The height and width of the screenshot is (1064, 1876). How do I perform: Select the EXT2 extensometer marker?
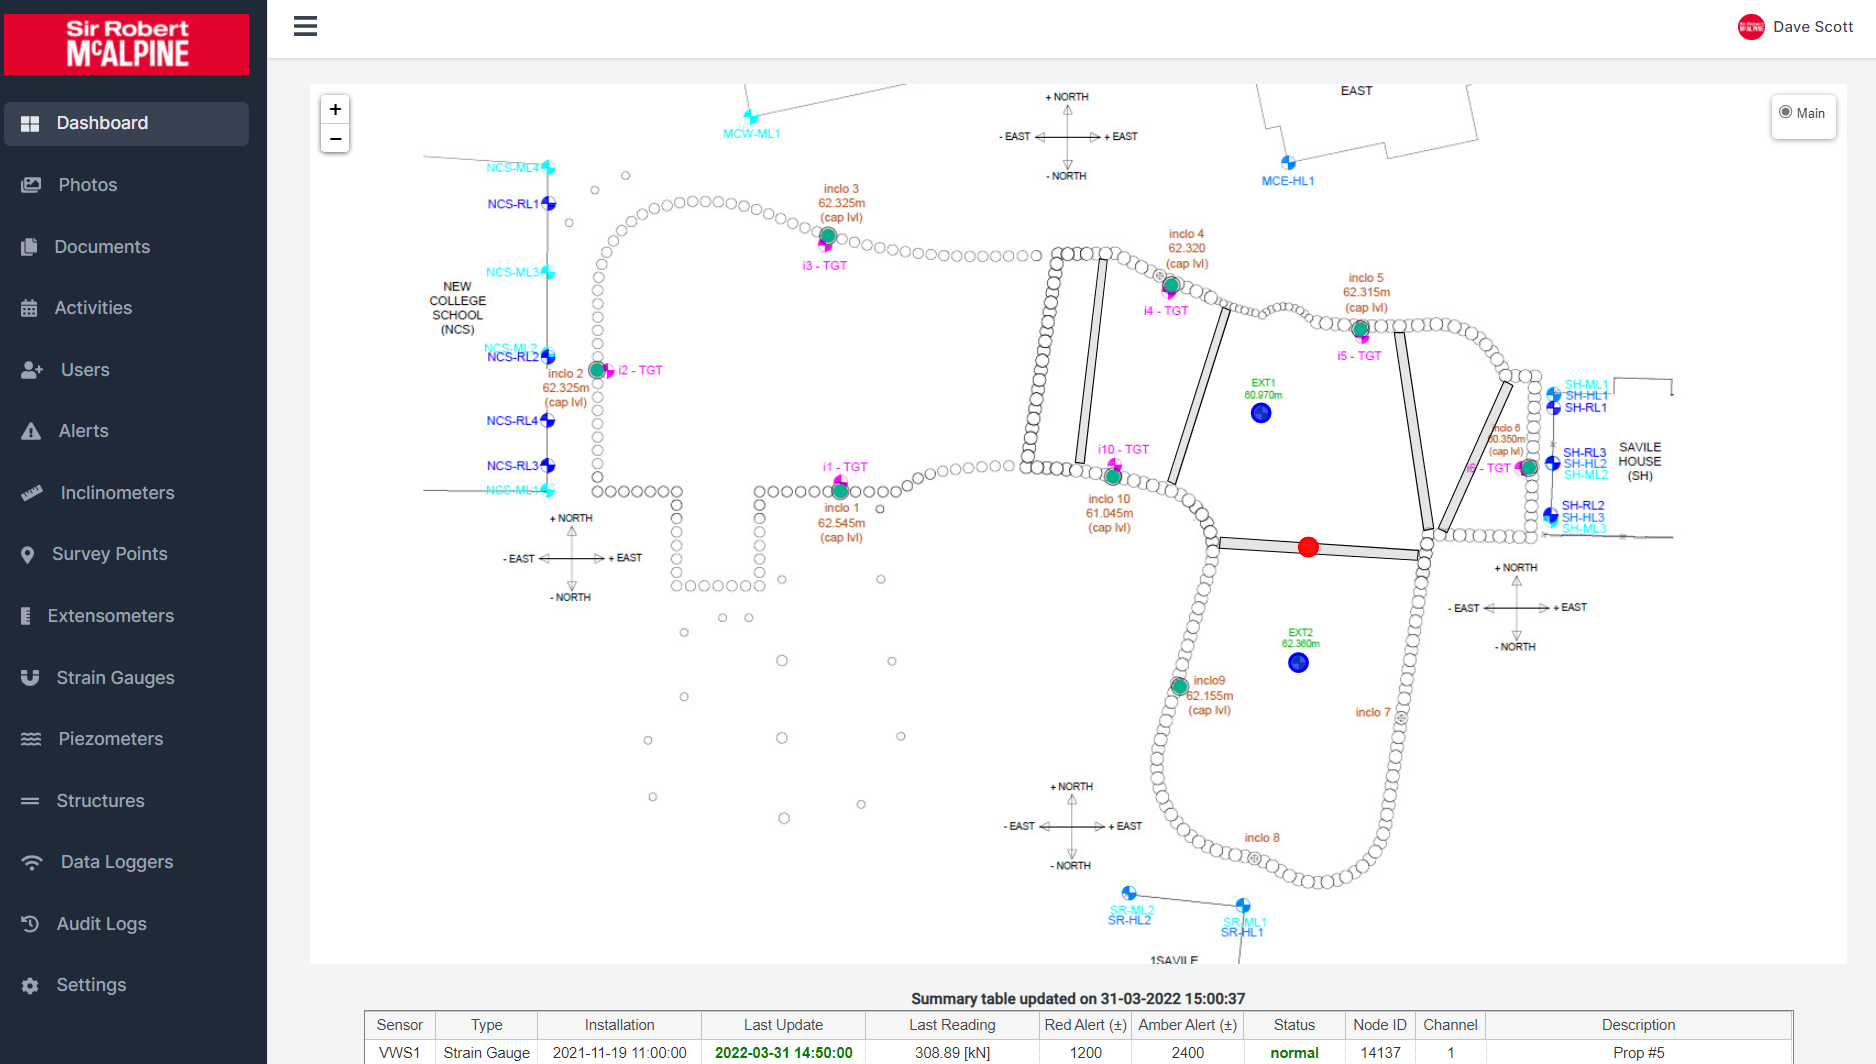[x=1298, y=662]
